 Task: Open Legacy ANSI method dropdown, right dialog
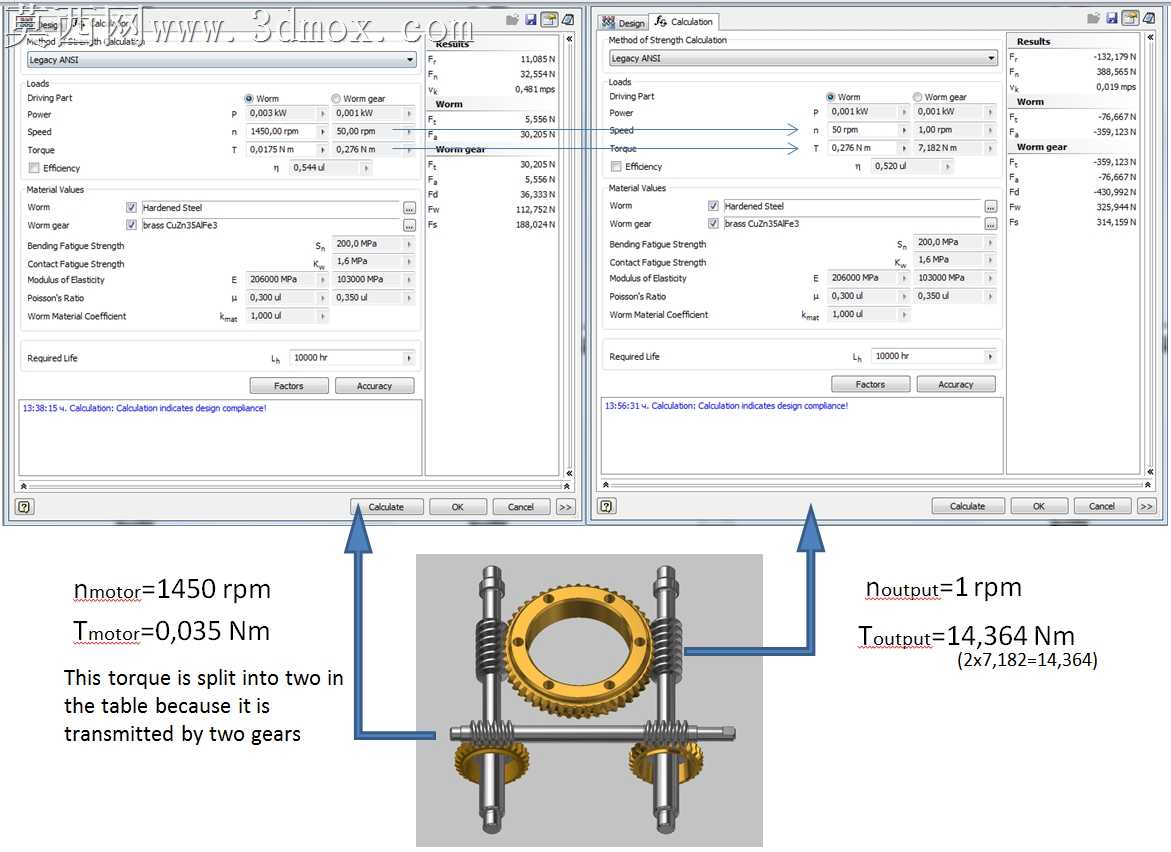992,58
